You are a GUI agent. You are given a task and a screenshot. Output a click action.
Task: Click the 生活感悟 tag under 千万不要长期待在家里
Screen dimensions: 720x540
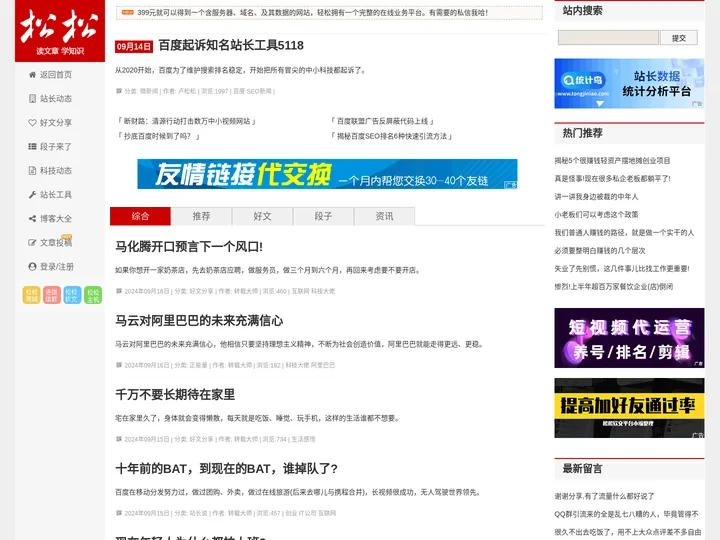point(303,439)
